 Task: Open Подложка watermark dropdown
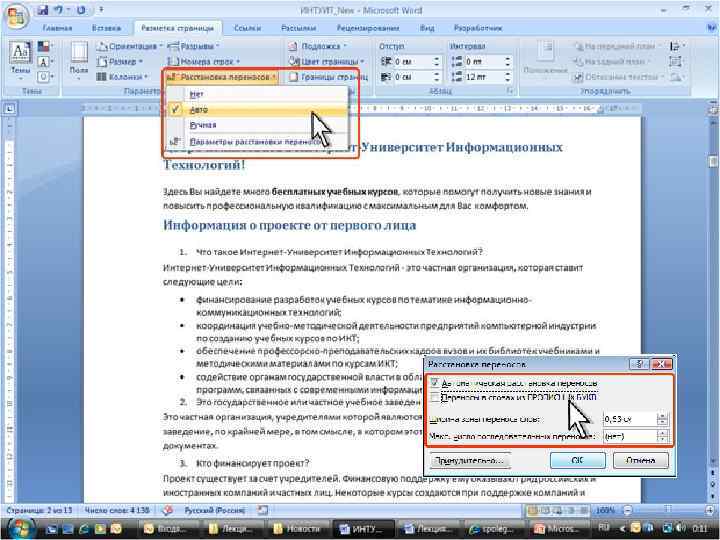point(317,46)
